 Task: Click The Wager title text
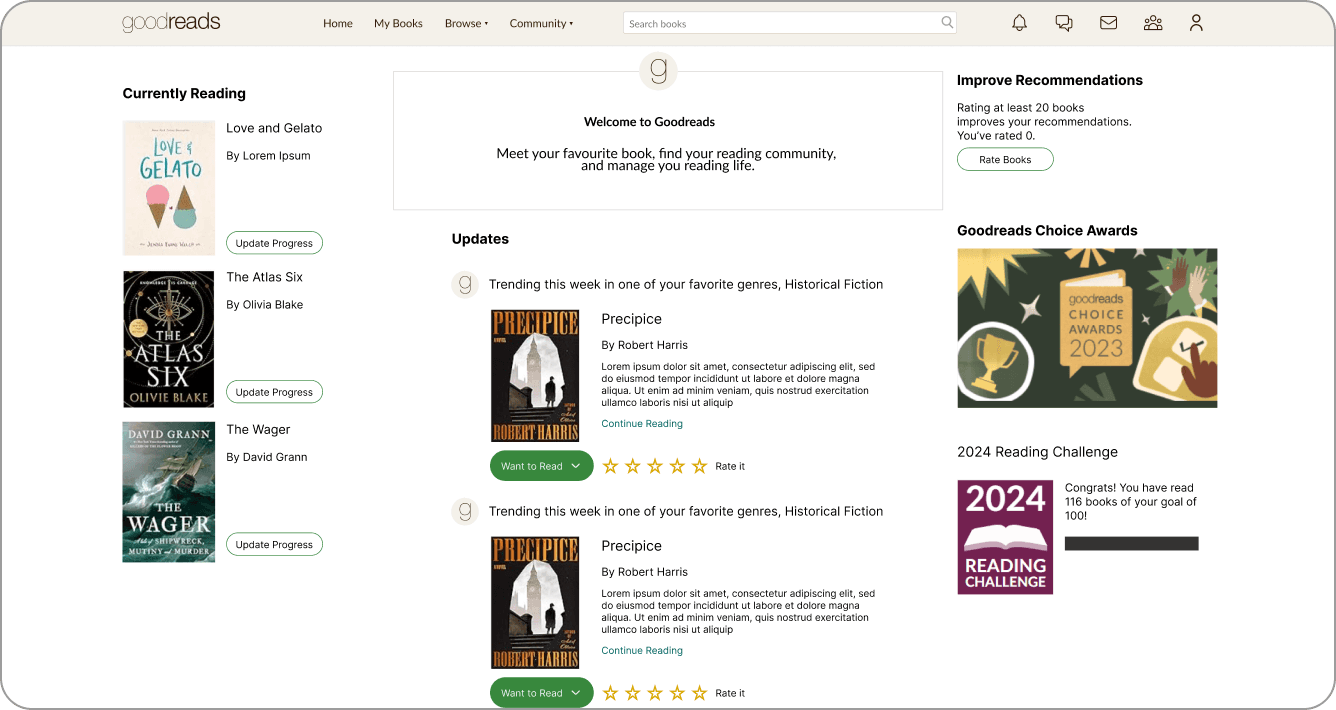(x=258, y=429)
